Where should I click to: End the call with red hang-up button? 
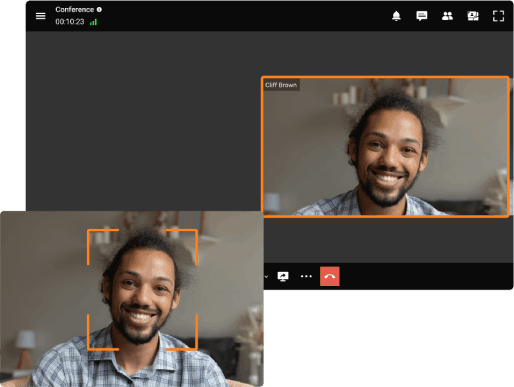point(330,276)
